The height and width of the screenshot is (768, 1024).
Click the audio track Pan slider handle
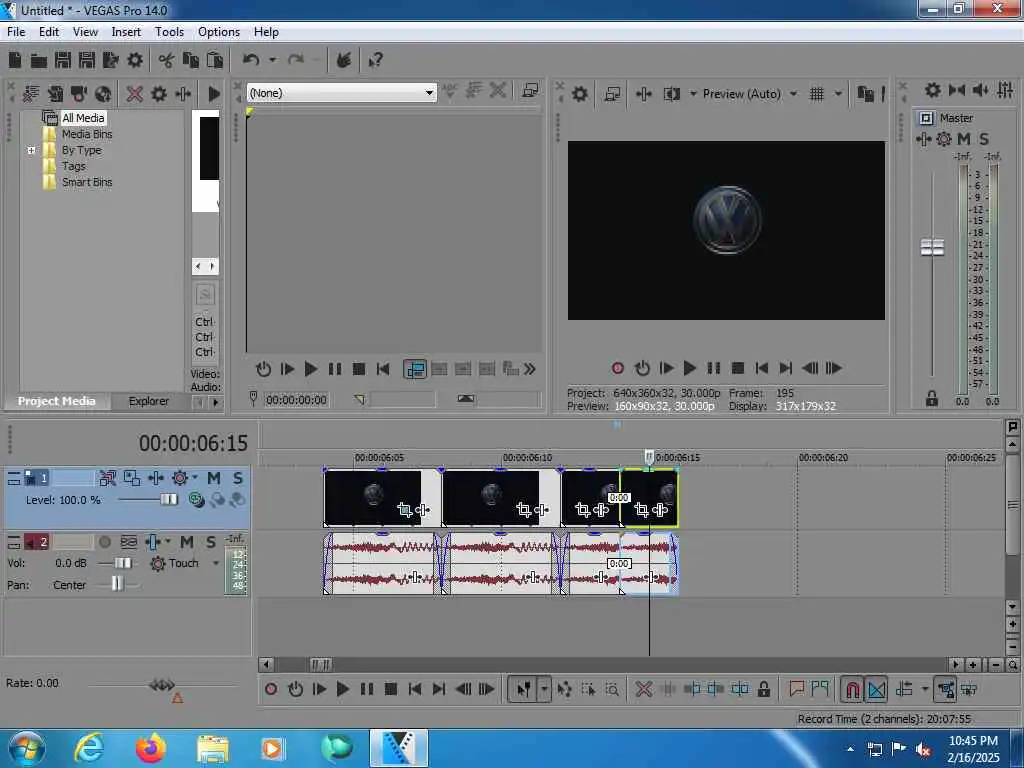pyautogui.click(x=117, y=584)
